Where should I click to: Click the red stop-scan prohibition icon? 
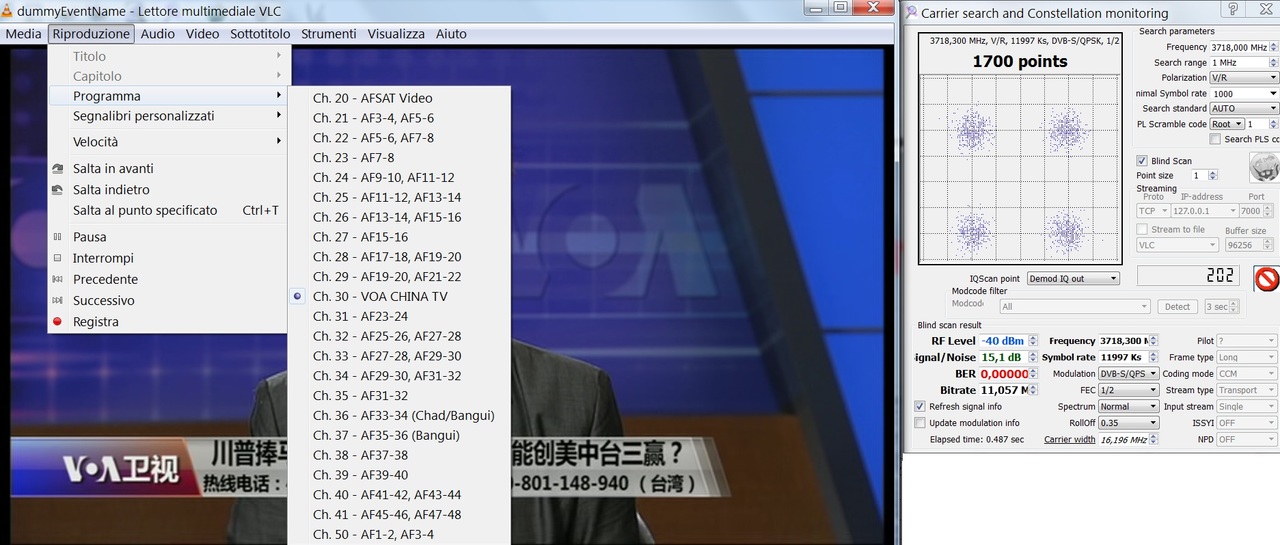click(x=1267, y=278)
